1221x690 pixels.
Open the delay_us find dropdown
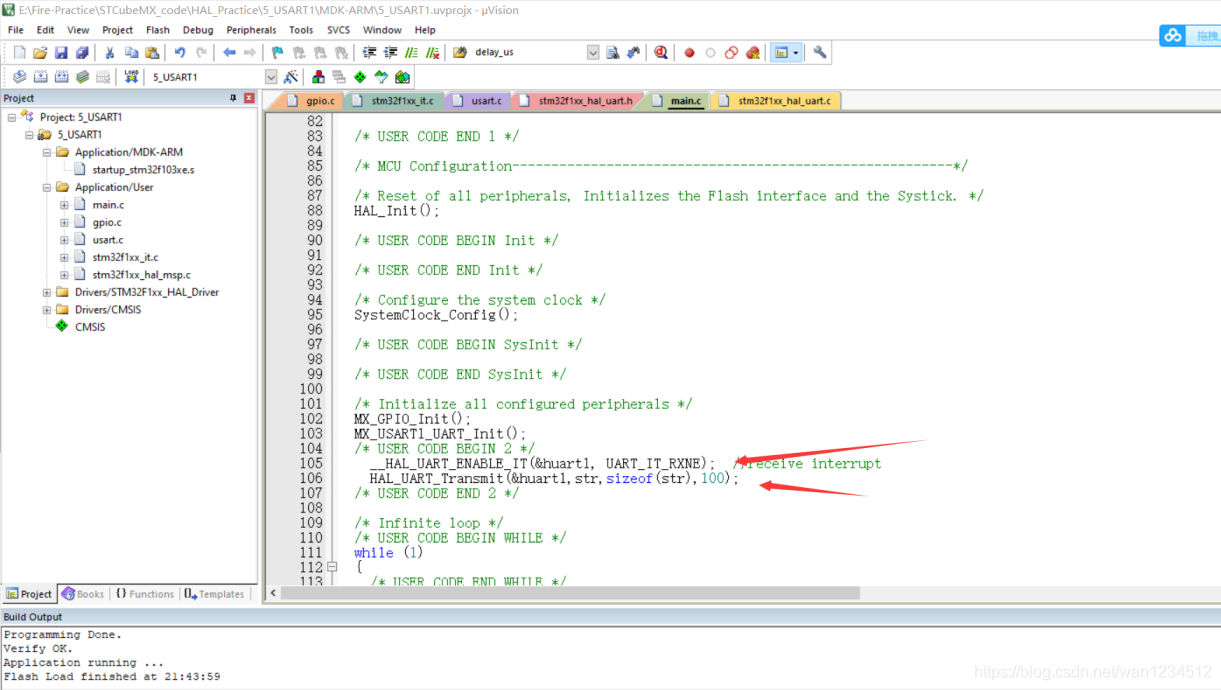click(x=593, y=53)
